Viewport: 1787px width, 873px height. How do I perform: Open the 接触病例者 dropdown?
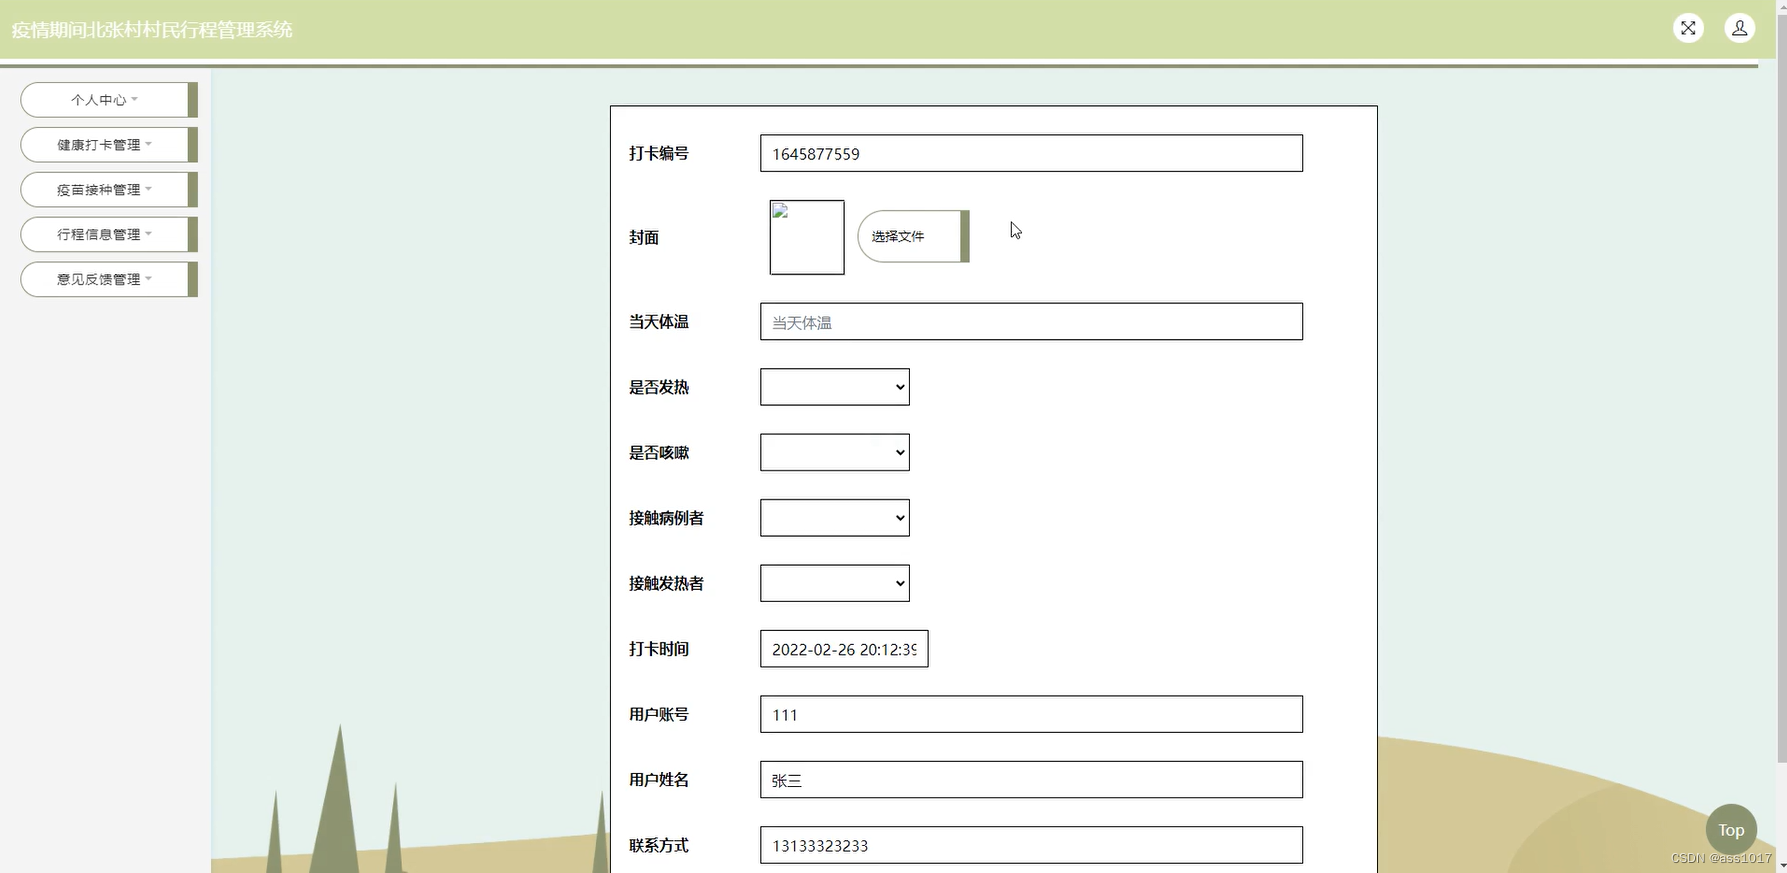pyautogui.click(x=835, y=518)
